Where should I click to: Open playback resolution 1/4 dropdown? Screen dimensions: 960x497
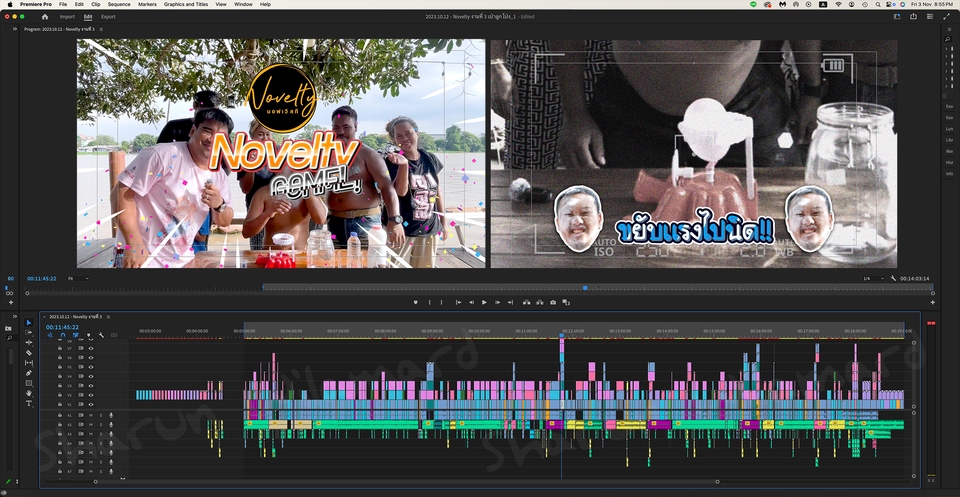873,278
